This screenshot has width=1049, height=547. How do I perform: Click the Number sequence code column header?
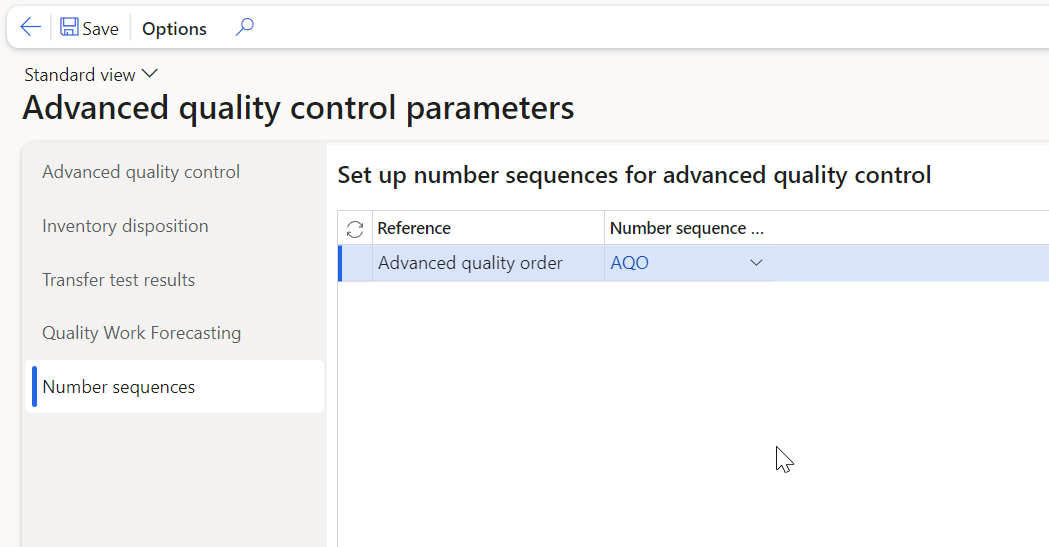[686, 228]
